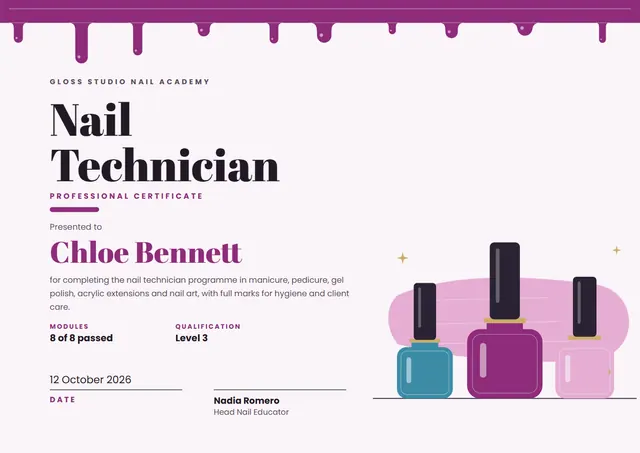The width and height of the screenshot is (640, 453).
Task: Click the gold sparkle left of the bottles
Action: (402, 258)
